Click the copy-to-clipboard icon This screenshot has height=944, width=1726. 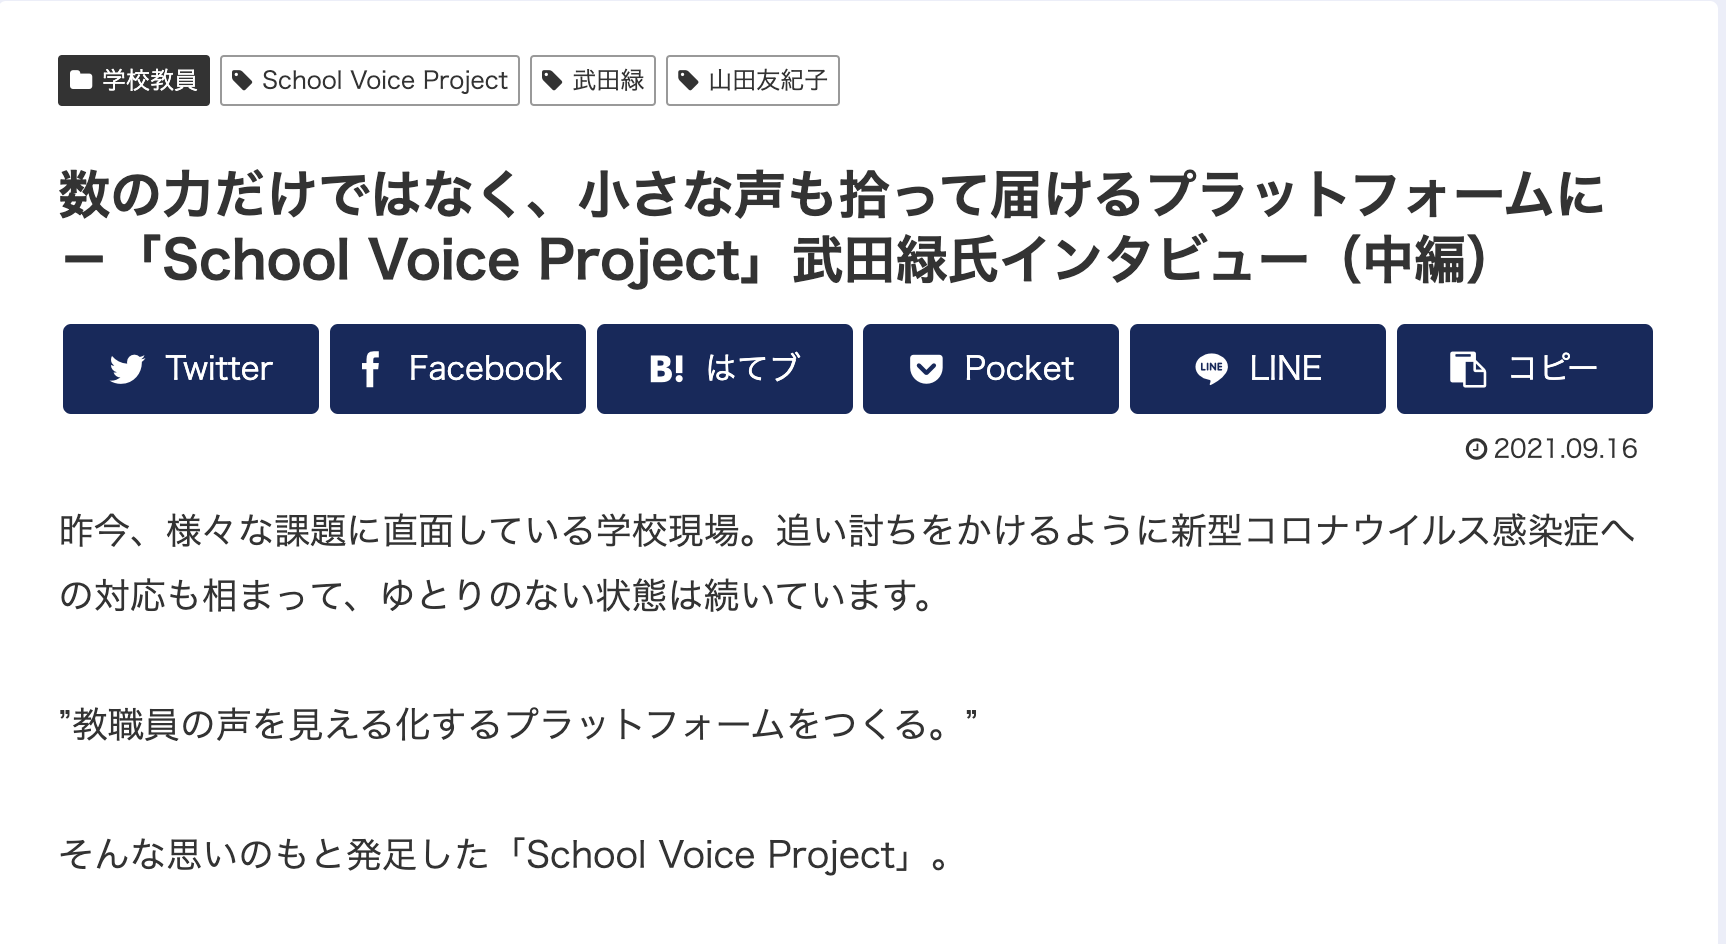(1466, 368)
